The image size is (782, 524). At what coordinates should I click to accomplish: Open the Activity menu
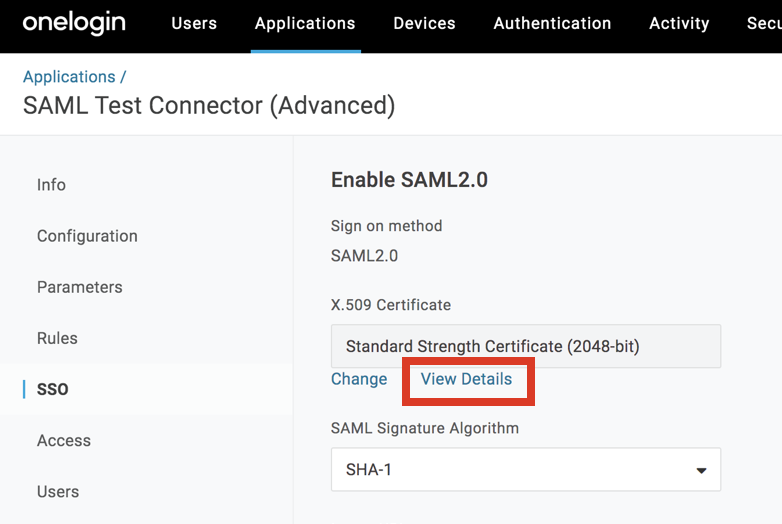point(679,23)
